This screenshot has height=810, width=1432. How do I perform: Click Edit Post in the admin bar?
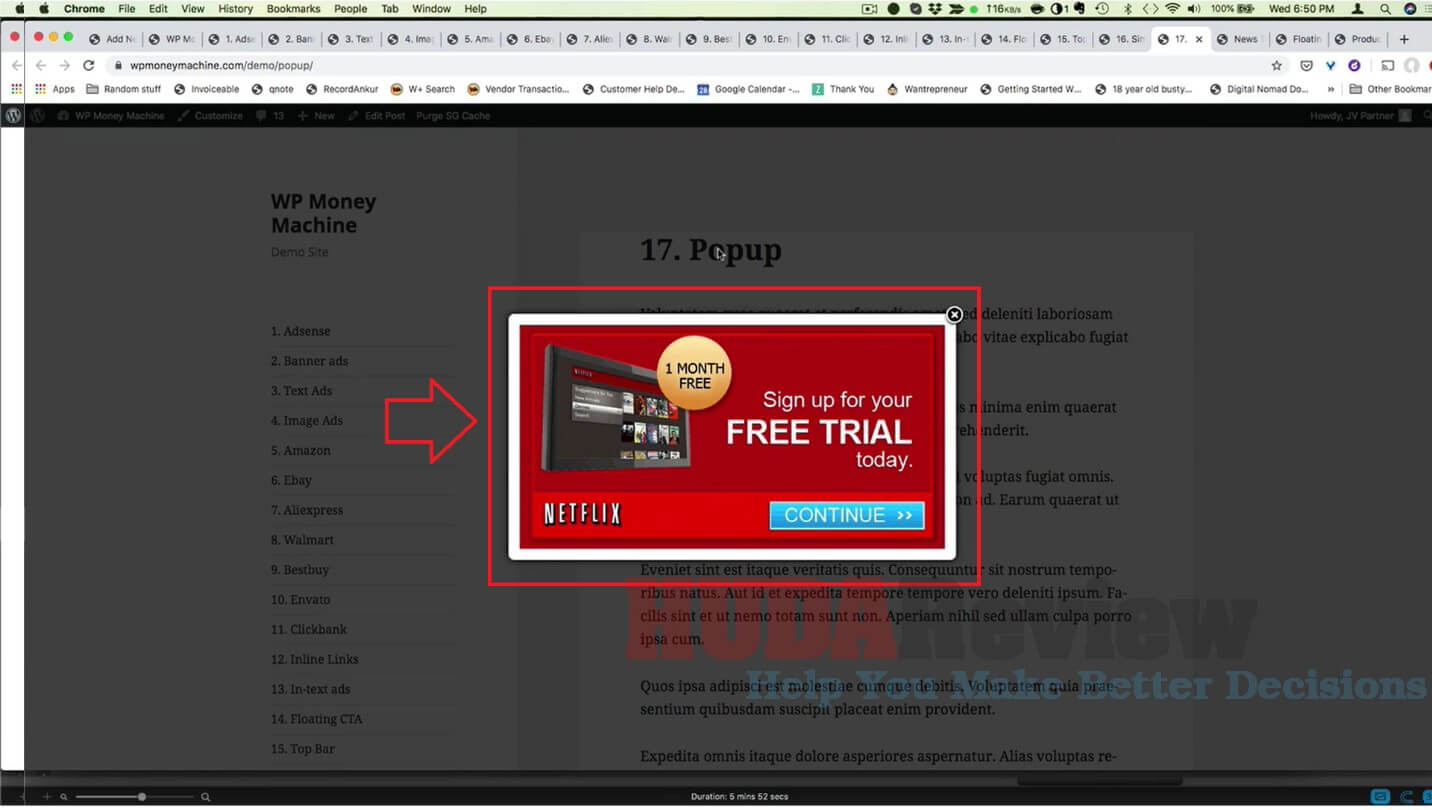pyautogui.click(x=376, y=116)
